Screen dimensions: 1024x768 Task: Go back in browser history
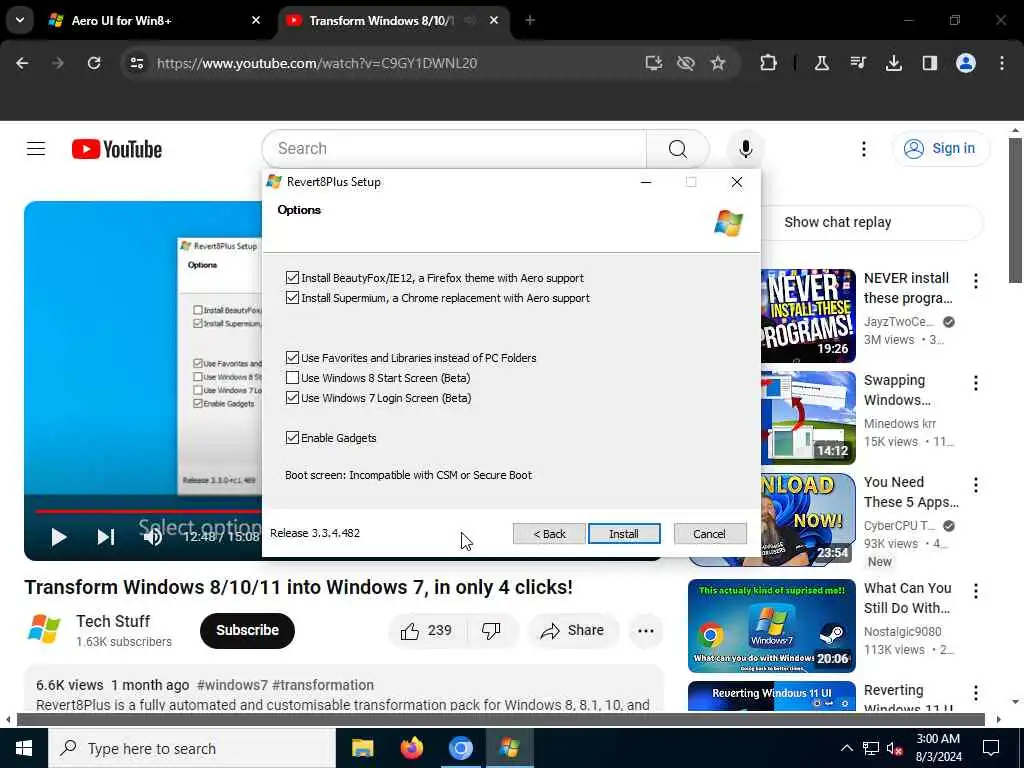click(x=22, y=63)
